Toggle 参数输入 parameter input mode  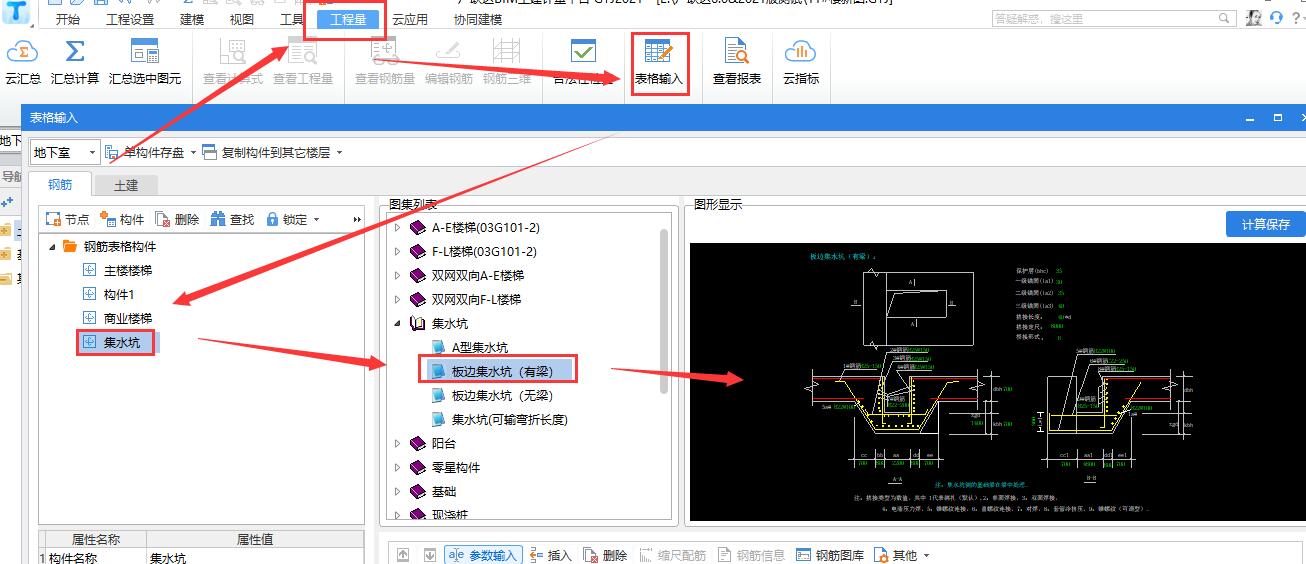[x=483, y=555]
